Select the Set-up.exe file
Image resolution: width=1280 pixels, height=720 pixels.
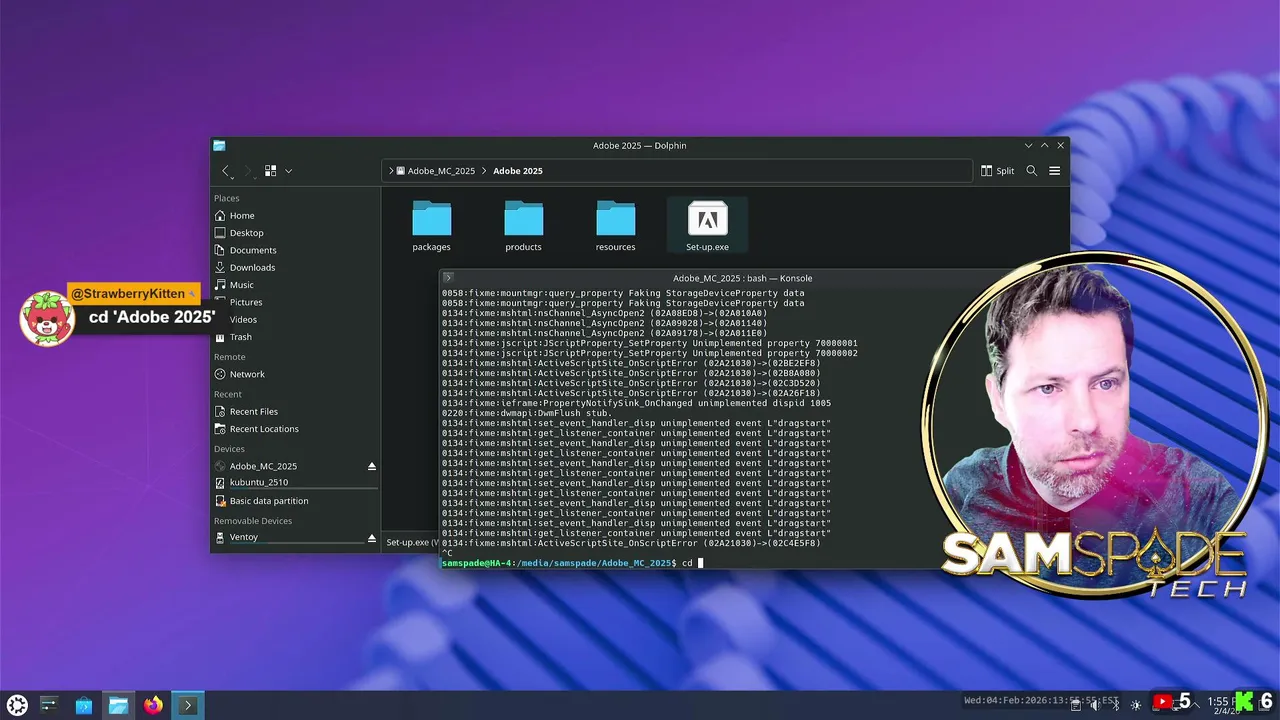click(x=707, y=226)
